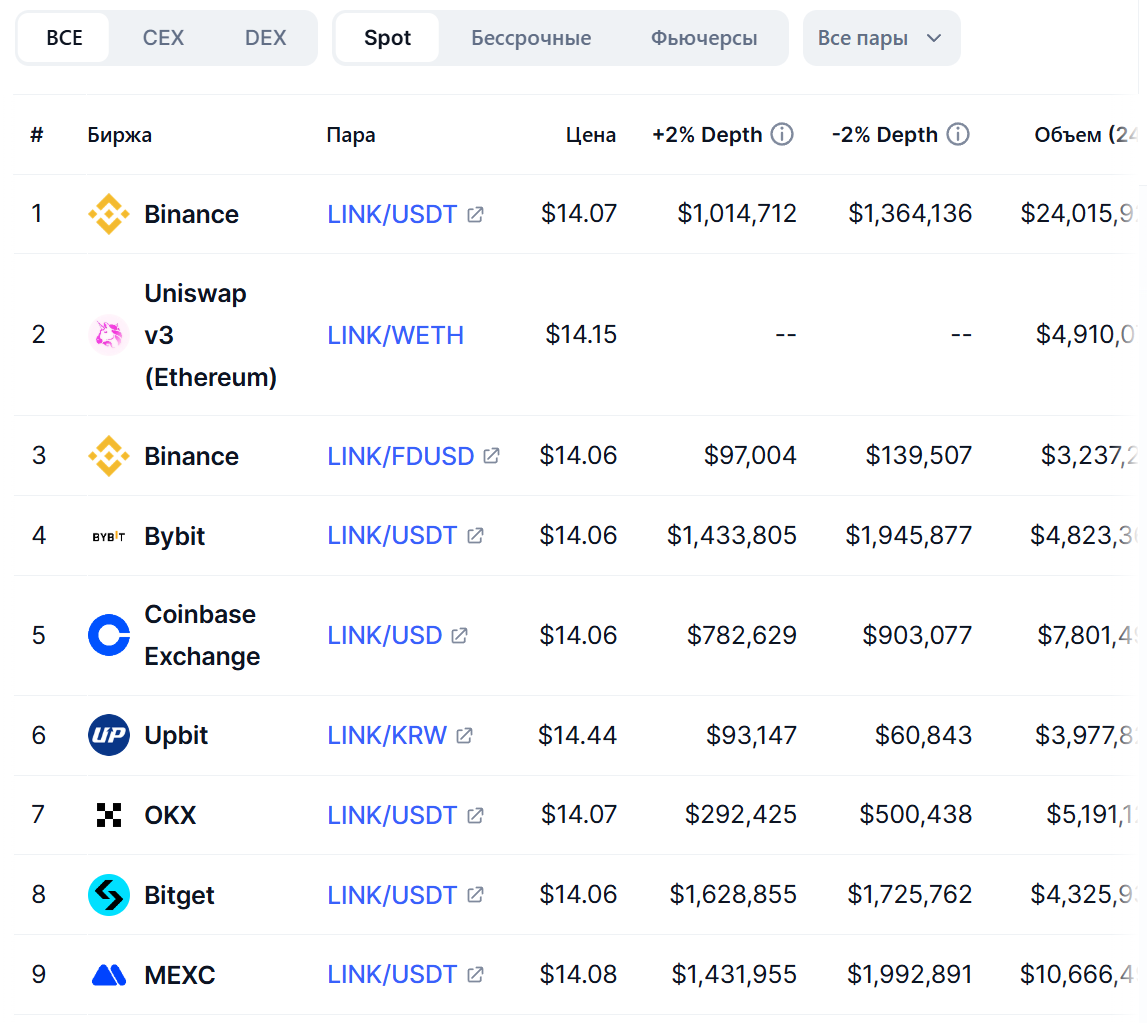Select the Spot market tab
The width and height of the screenshot is (1147, 1023).
387,38
